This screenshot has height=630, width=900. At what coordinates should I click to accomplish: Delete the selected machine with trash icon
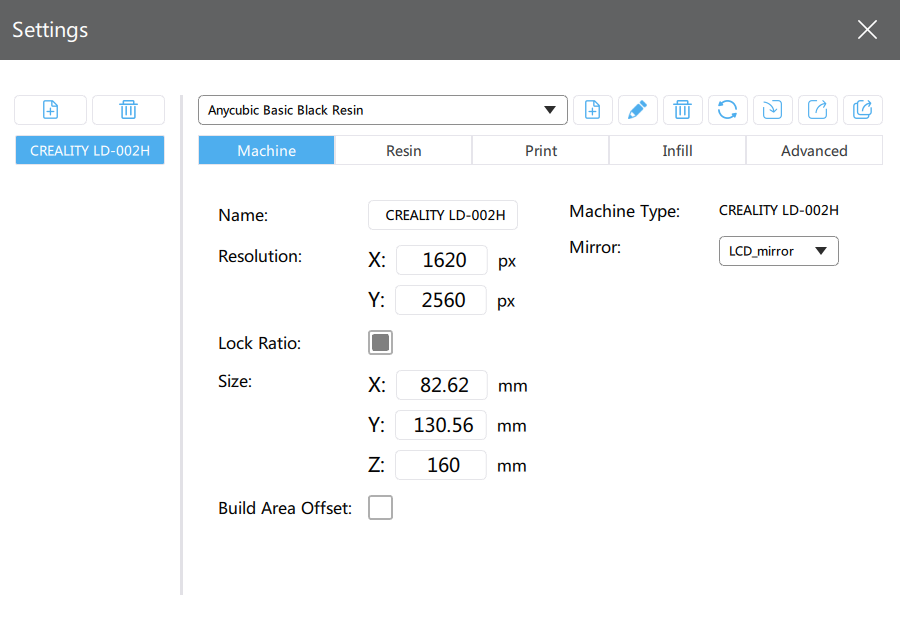pos(129,110)
